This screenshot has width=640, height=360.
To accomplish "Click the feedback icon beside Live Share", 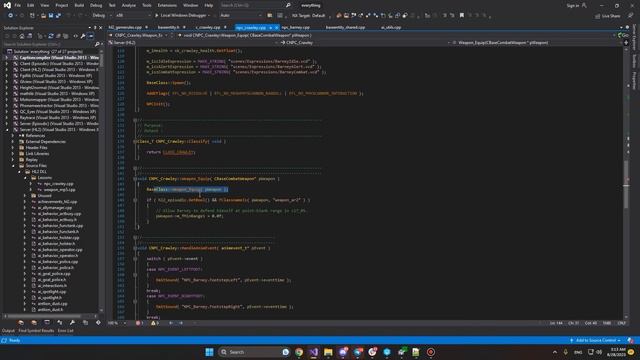I will 630,16.
